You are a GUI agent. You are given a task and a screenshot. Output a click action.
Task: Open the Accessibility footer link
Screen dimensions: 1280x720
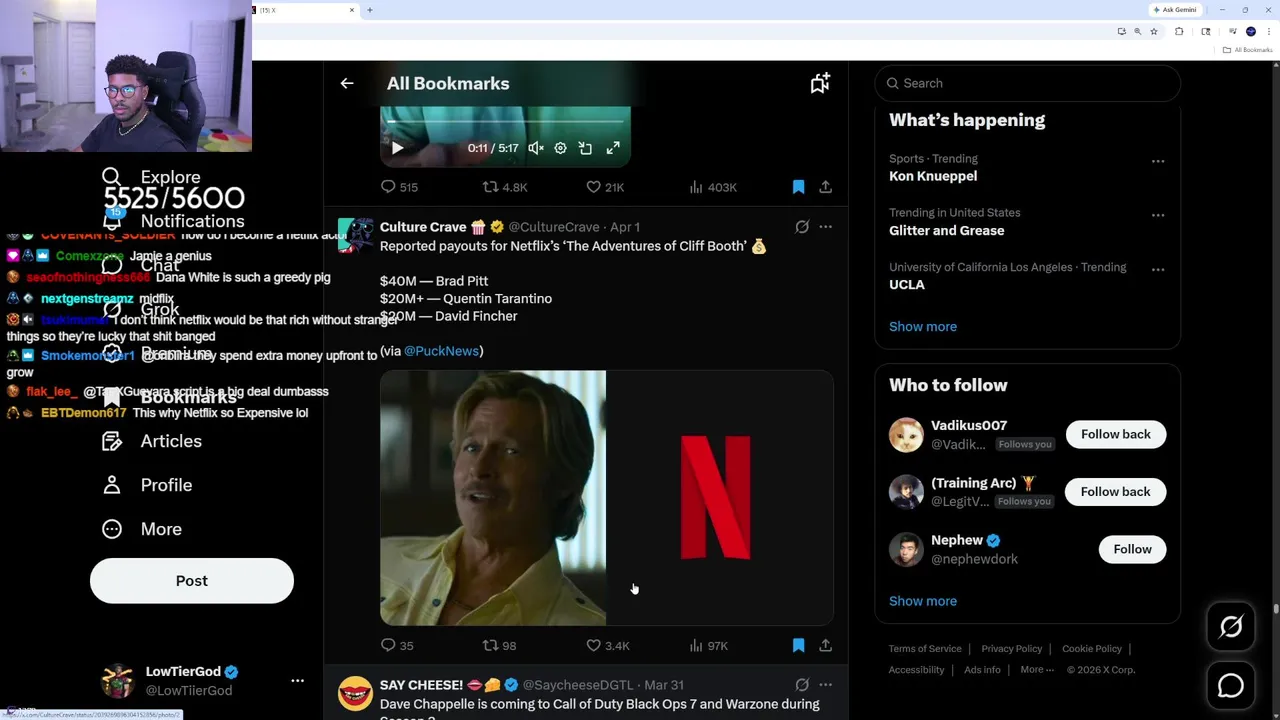pyautogui.click(x=916, y=670)
